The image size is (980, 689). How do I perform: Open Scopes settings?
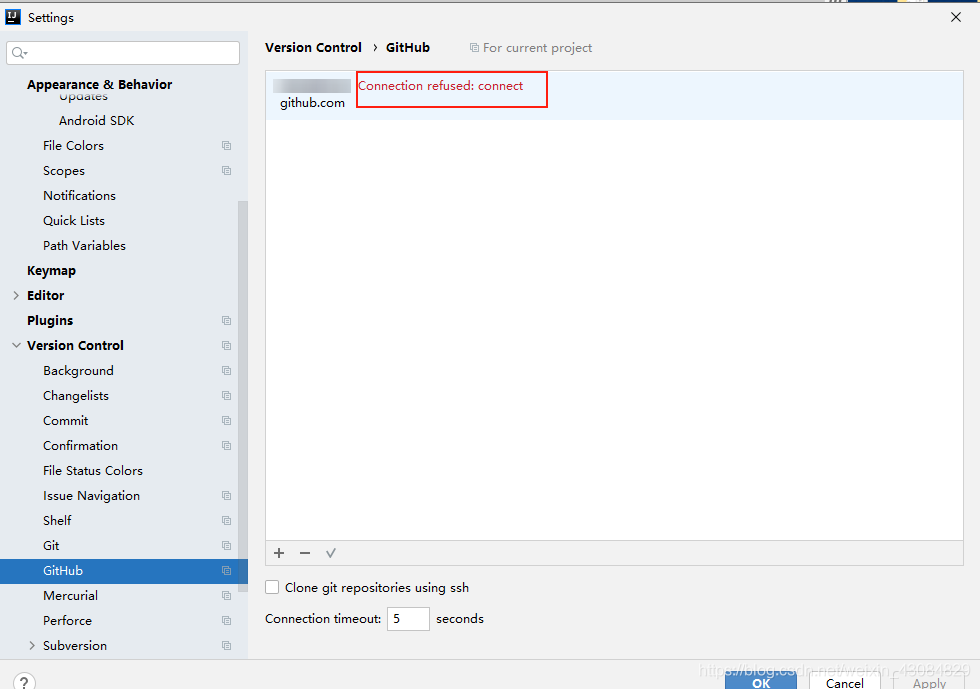[64, 171]
